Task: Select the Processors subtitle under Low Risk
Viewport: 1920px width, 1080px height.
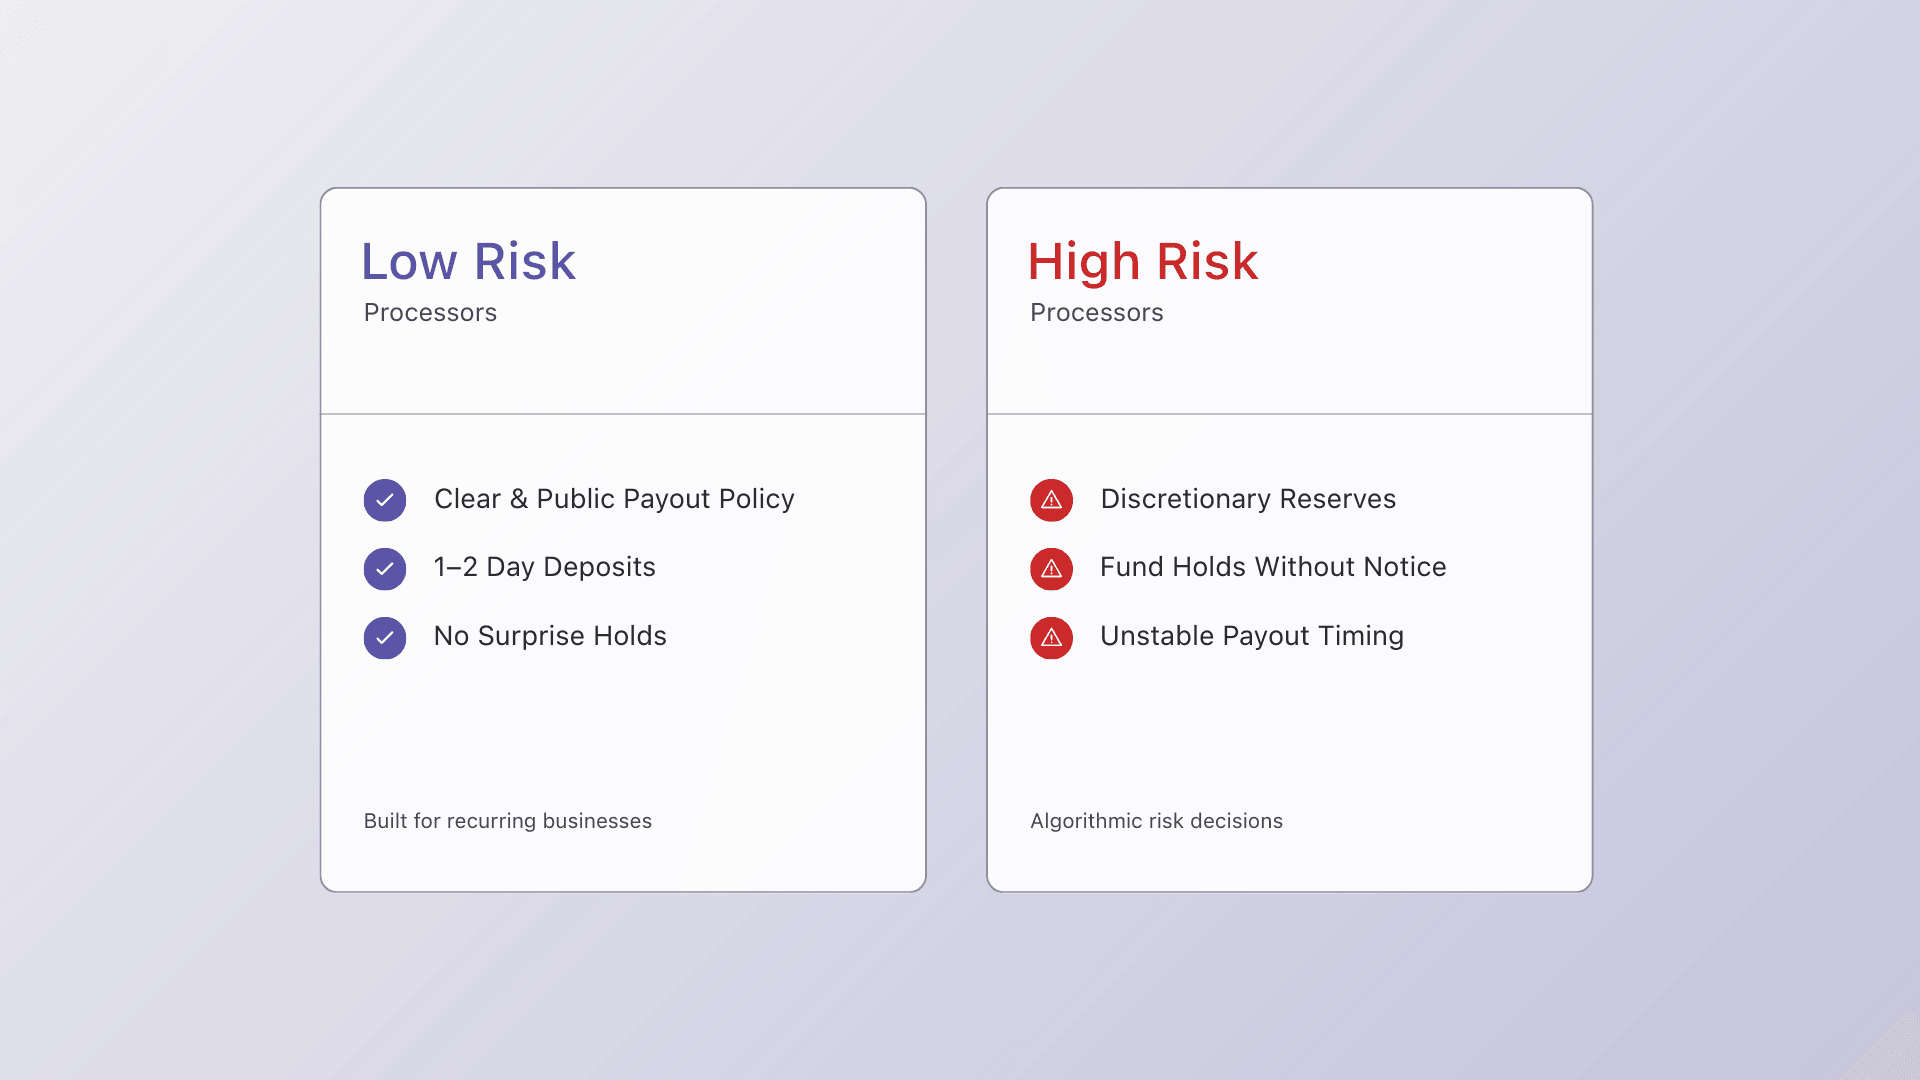Action: pos(430,313)
